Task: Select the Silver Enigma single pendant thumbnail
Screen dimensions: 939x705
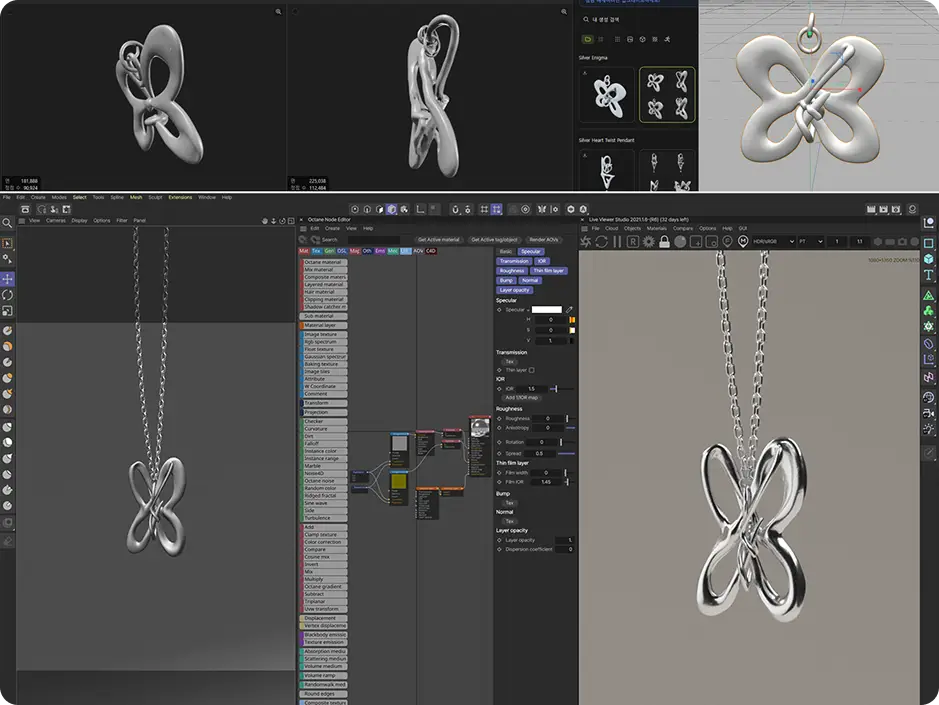Action: pos(607,95)
